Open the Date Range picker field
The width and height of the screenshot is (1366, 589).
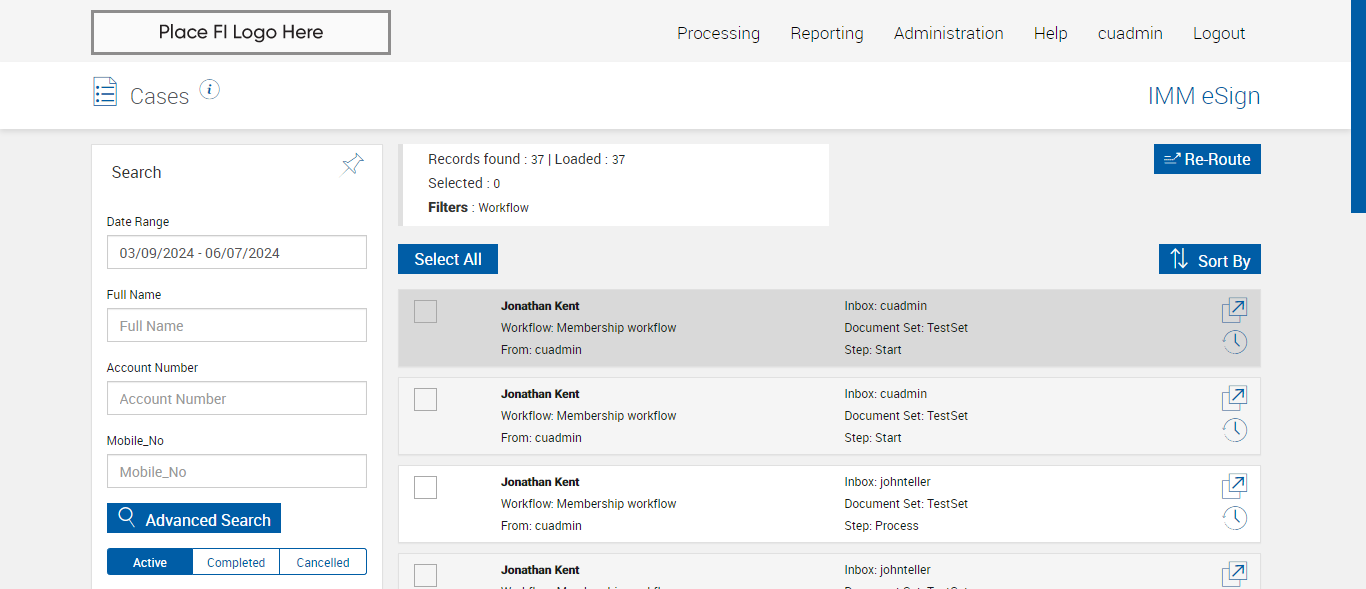click(237, 253)
